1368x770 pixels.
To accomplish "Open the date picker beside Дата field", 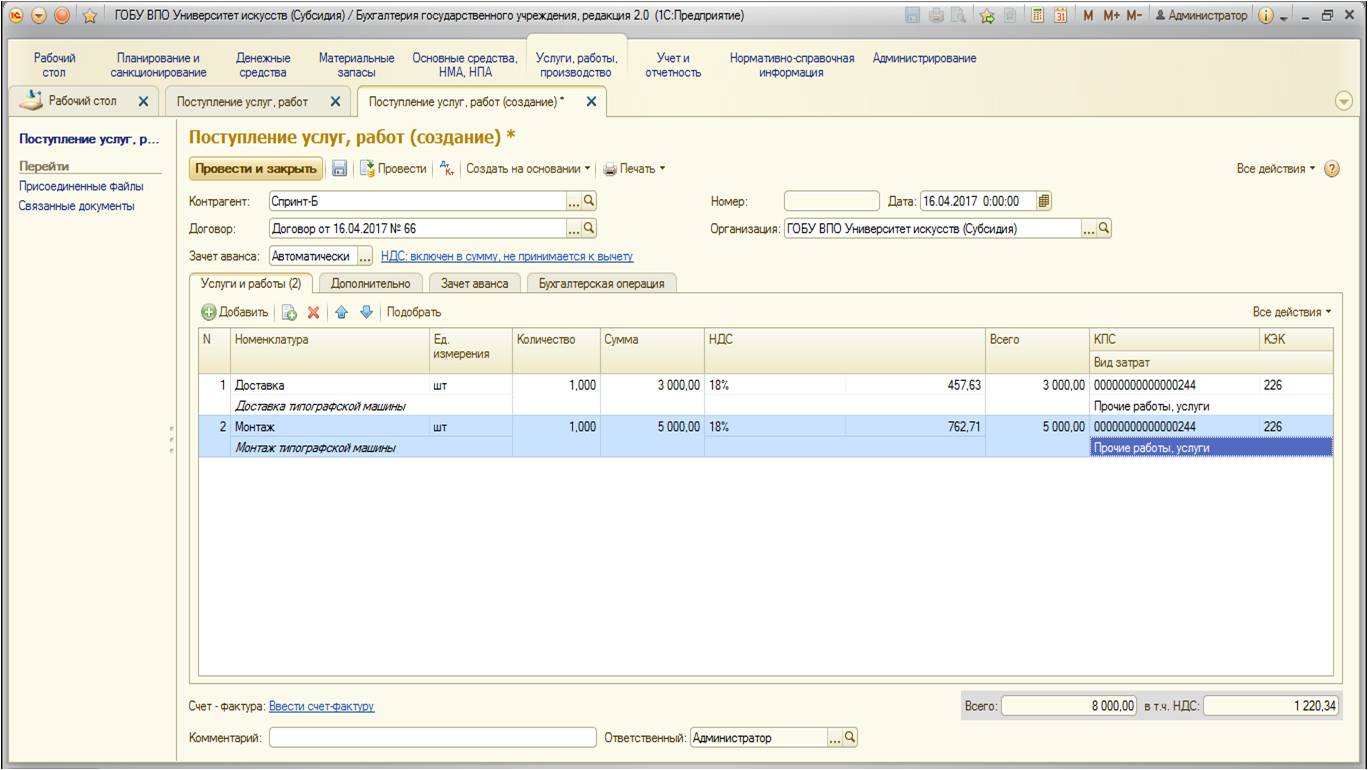I will pos(1044,201).
